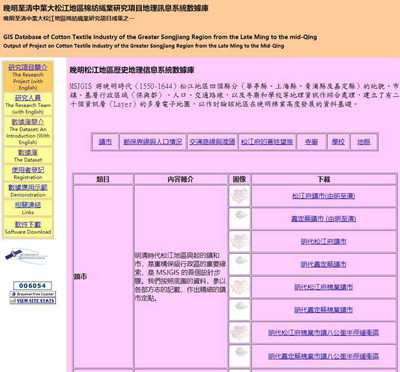Download 嘉定縣鎮市 (由明至清) file
The height and width of the screenshot is (372, 400).
tap(324, 219)
